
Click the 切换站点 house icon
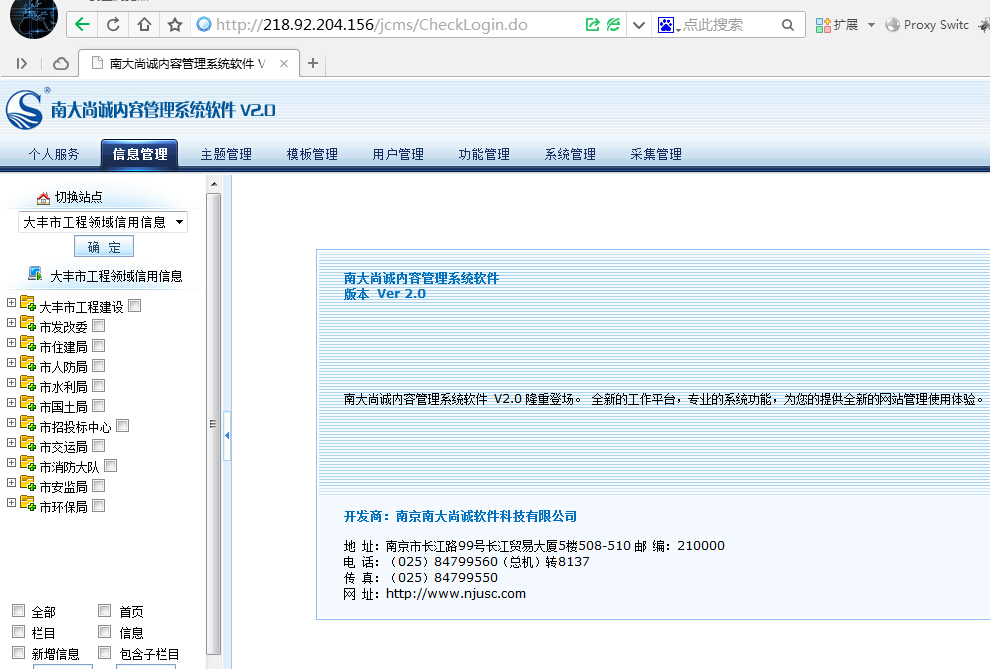[x=43, y=198]
